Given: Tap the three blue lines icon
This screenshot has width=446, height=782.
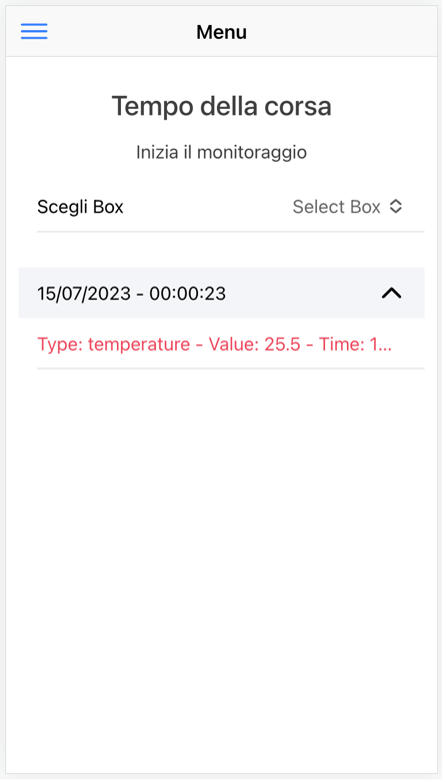Looking at the screenshot, I should 34,31.
